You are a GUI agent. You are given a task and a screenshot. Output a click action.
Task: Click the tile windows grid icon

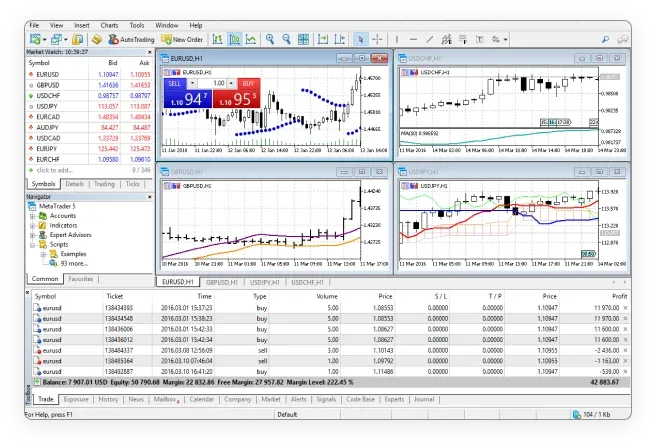point(304,39)
